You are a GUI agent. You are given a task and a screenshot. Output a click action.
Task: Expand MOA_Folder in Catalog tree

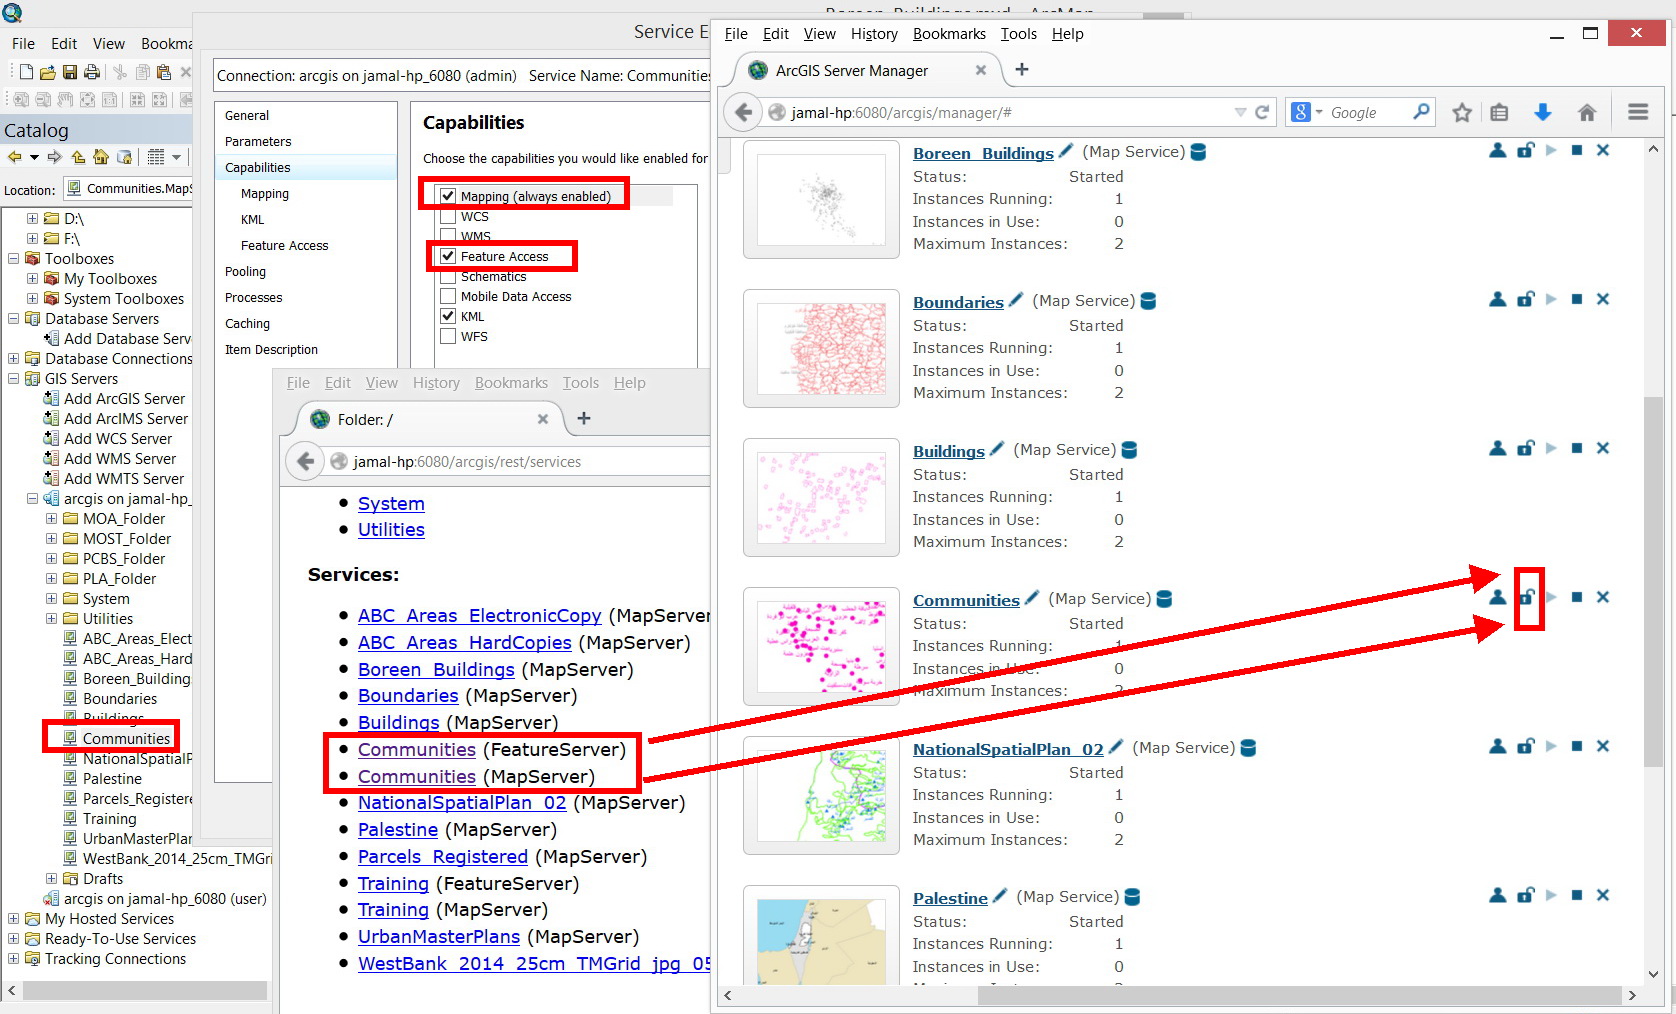coord(51,518)
